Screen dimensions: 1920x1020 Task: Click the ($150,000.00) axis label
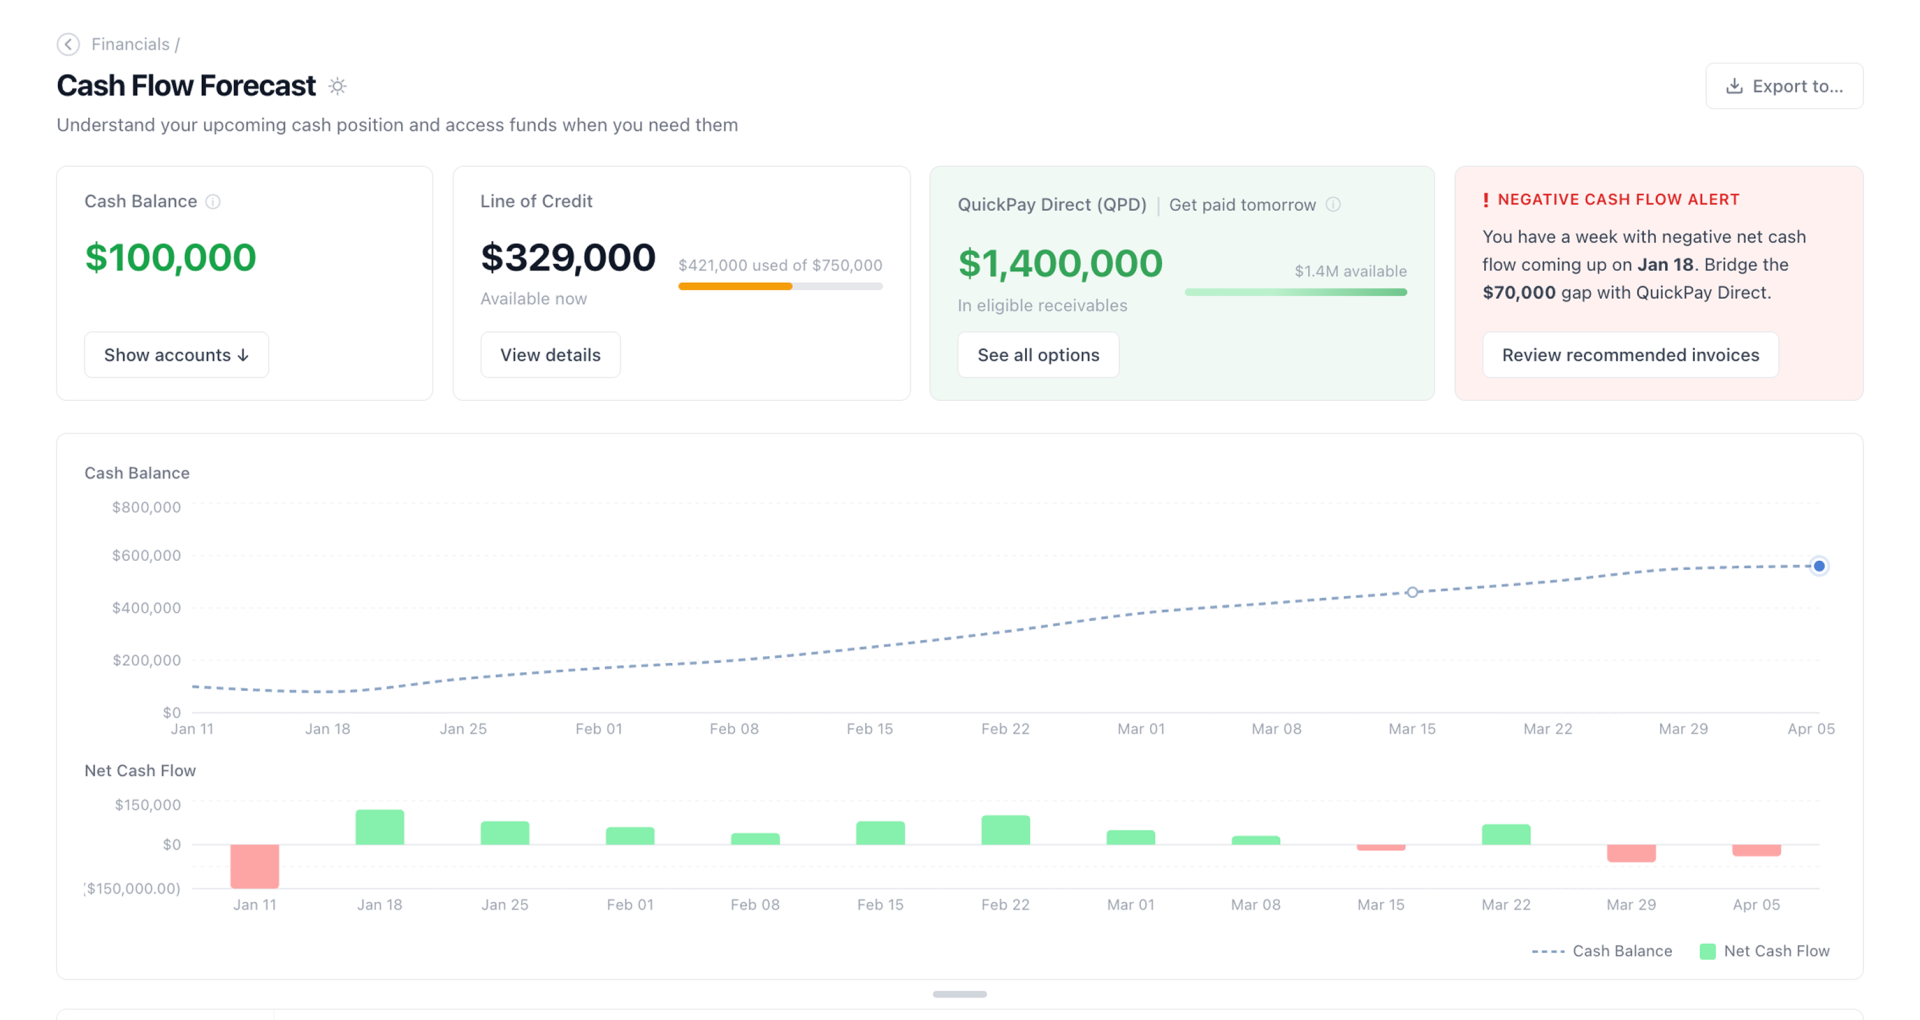click(132, 888)
